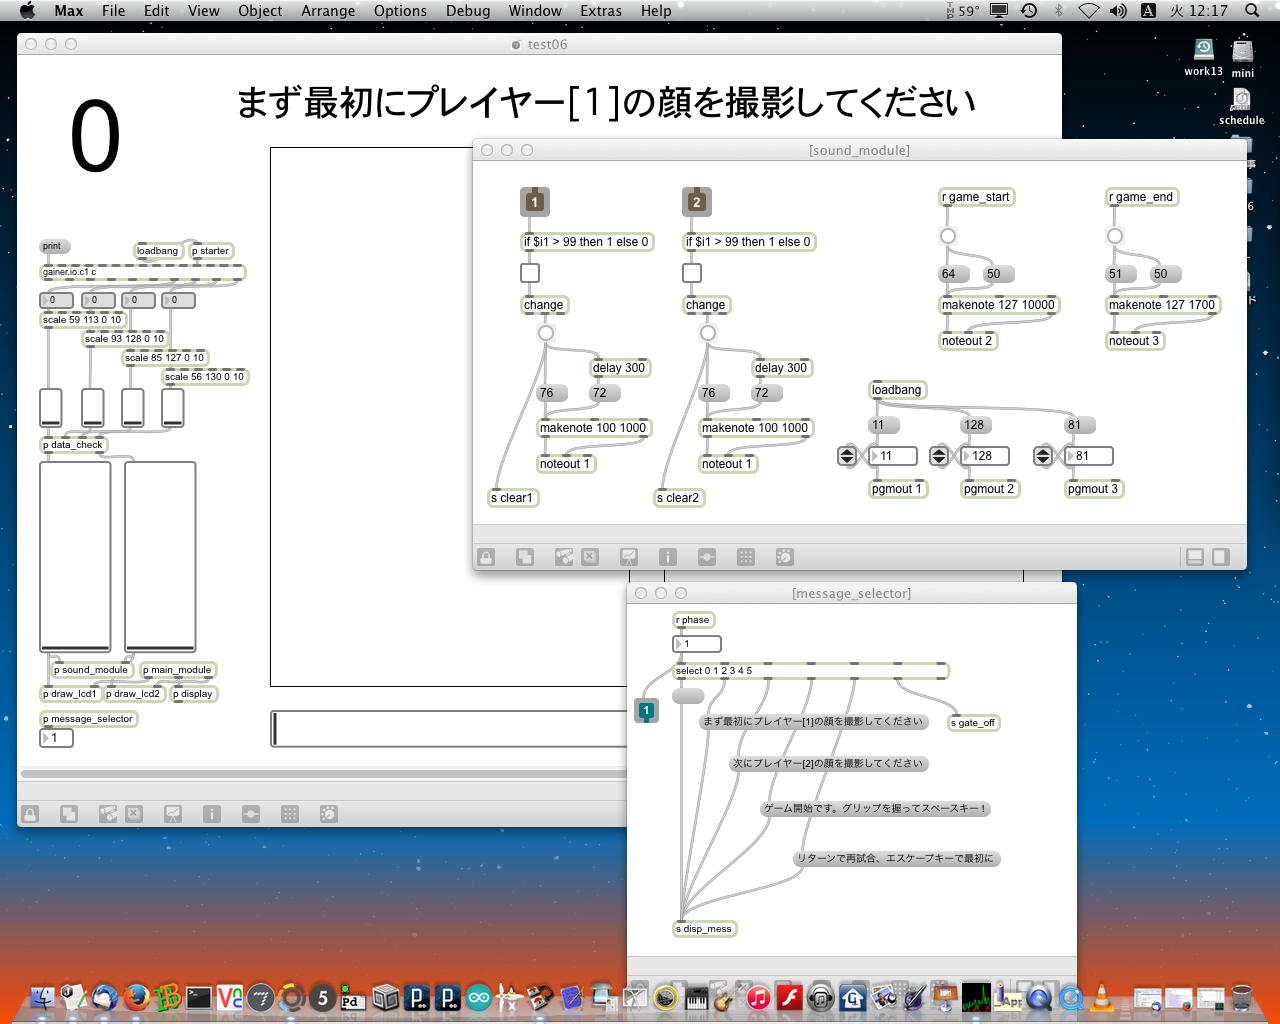The image size is (1280, 1024).
Task: Open inspector icon in test06 window toolbar
Action: 212,814
